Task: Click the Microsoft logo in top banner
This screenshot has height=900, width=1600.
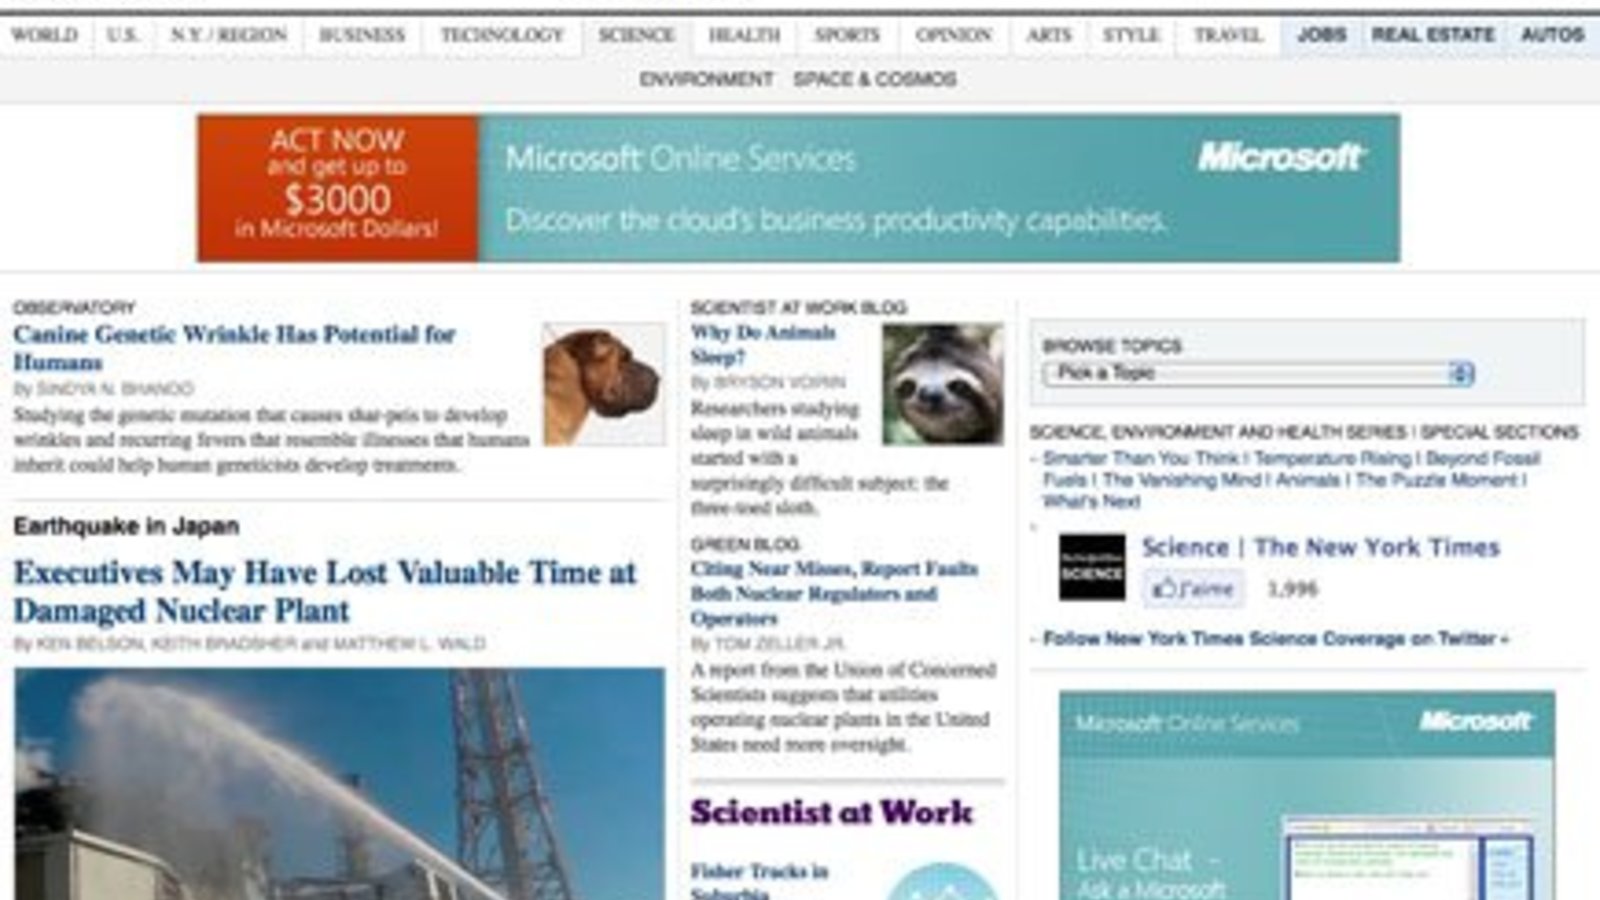Action: pyautogui.click(x=1281, y=157)
